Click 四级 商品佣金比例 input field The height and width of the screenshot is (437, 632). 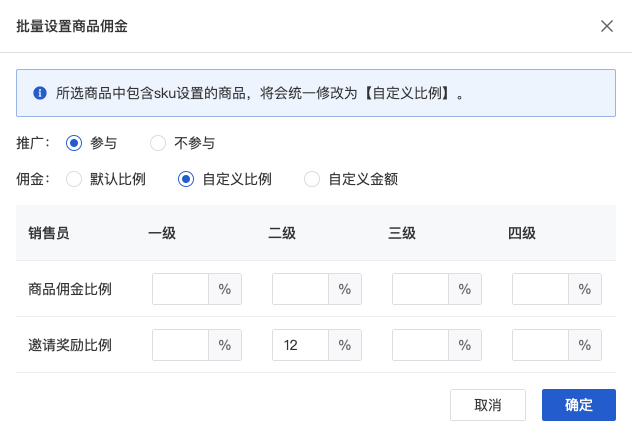[x=540, y=290]
